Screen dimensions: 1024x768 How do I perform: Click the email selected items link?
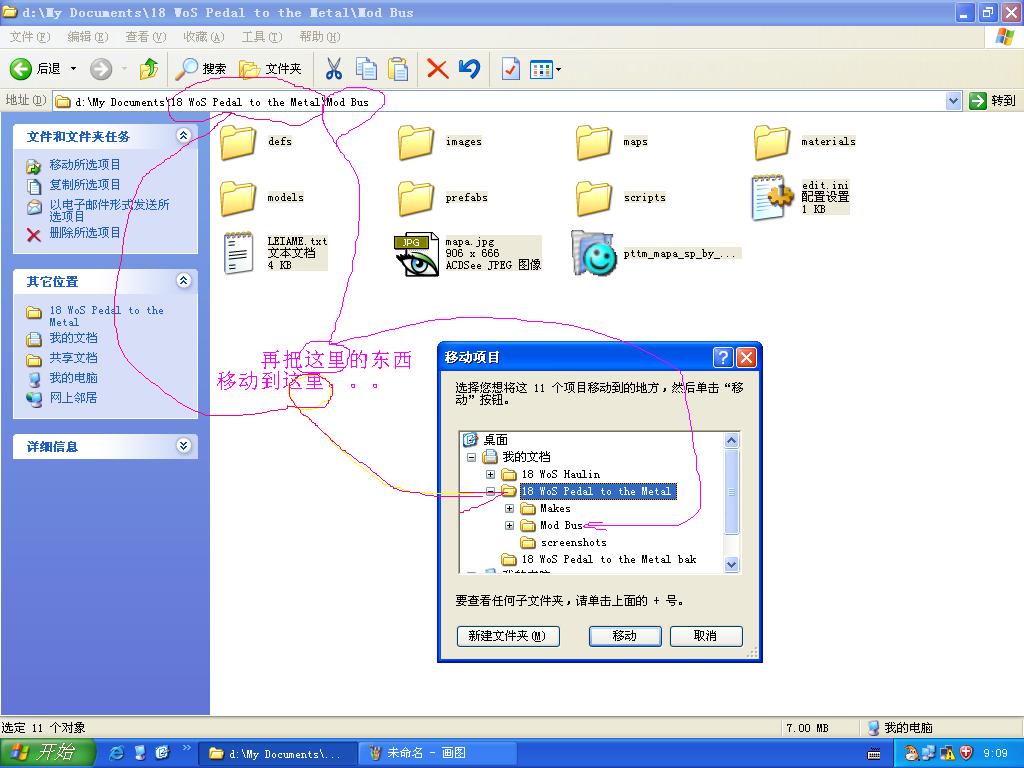click(x=109, y=210)
